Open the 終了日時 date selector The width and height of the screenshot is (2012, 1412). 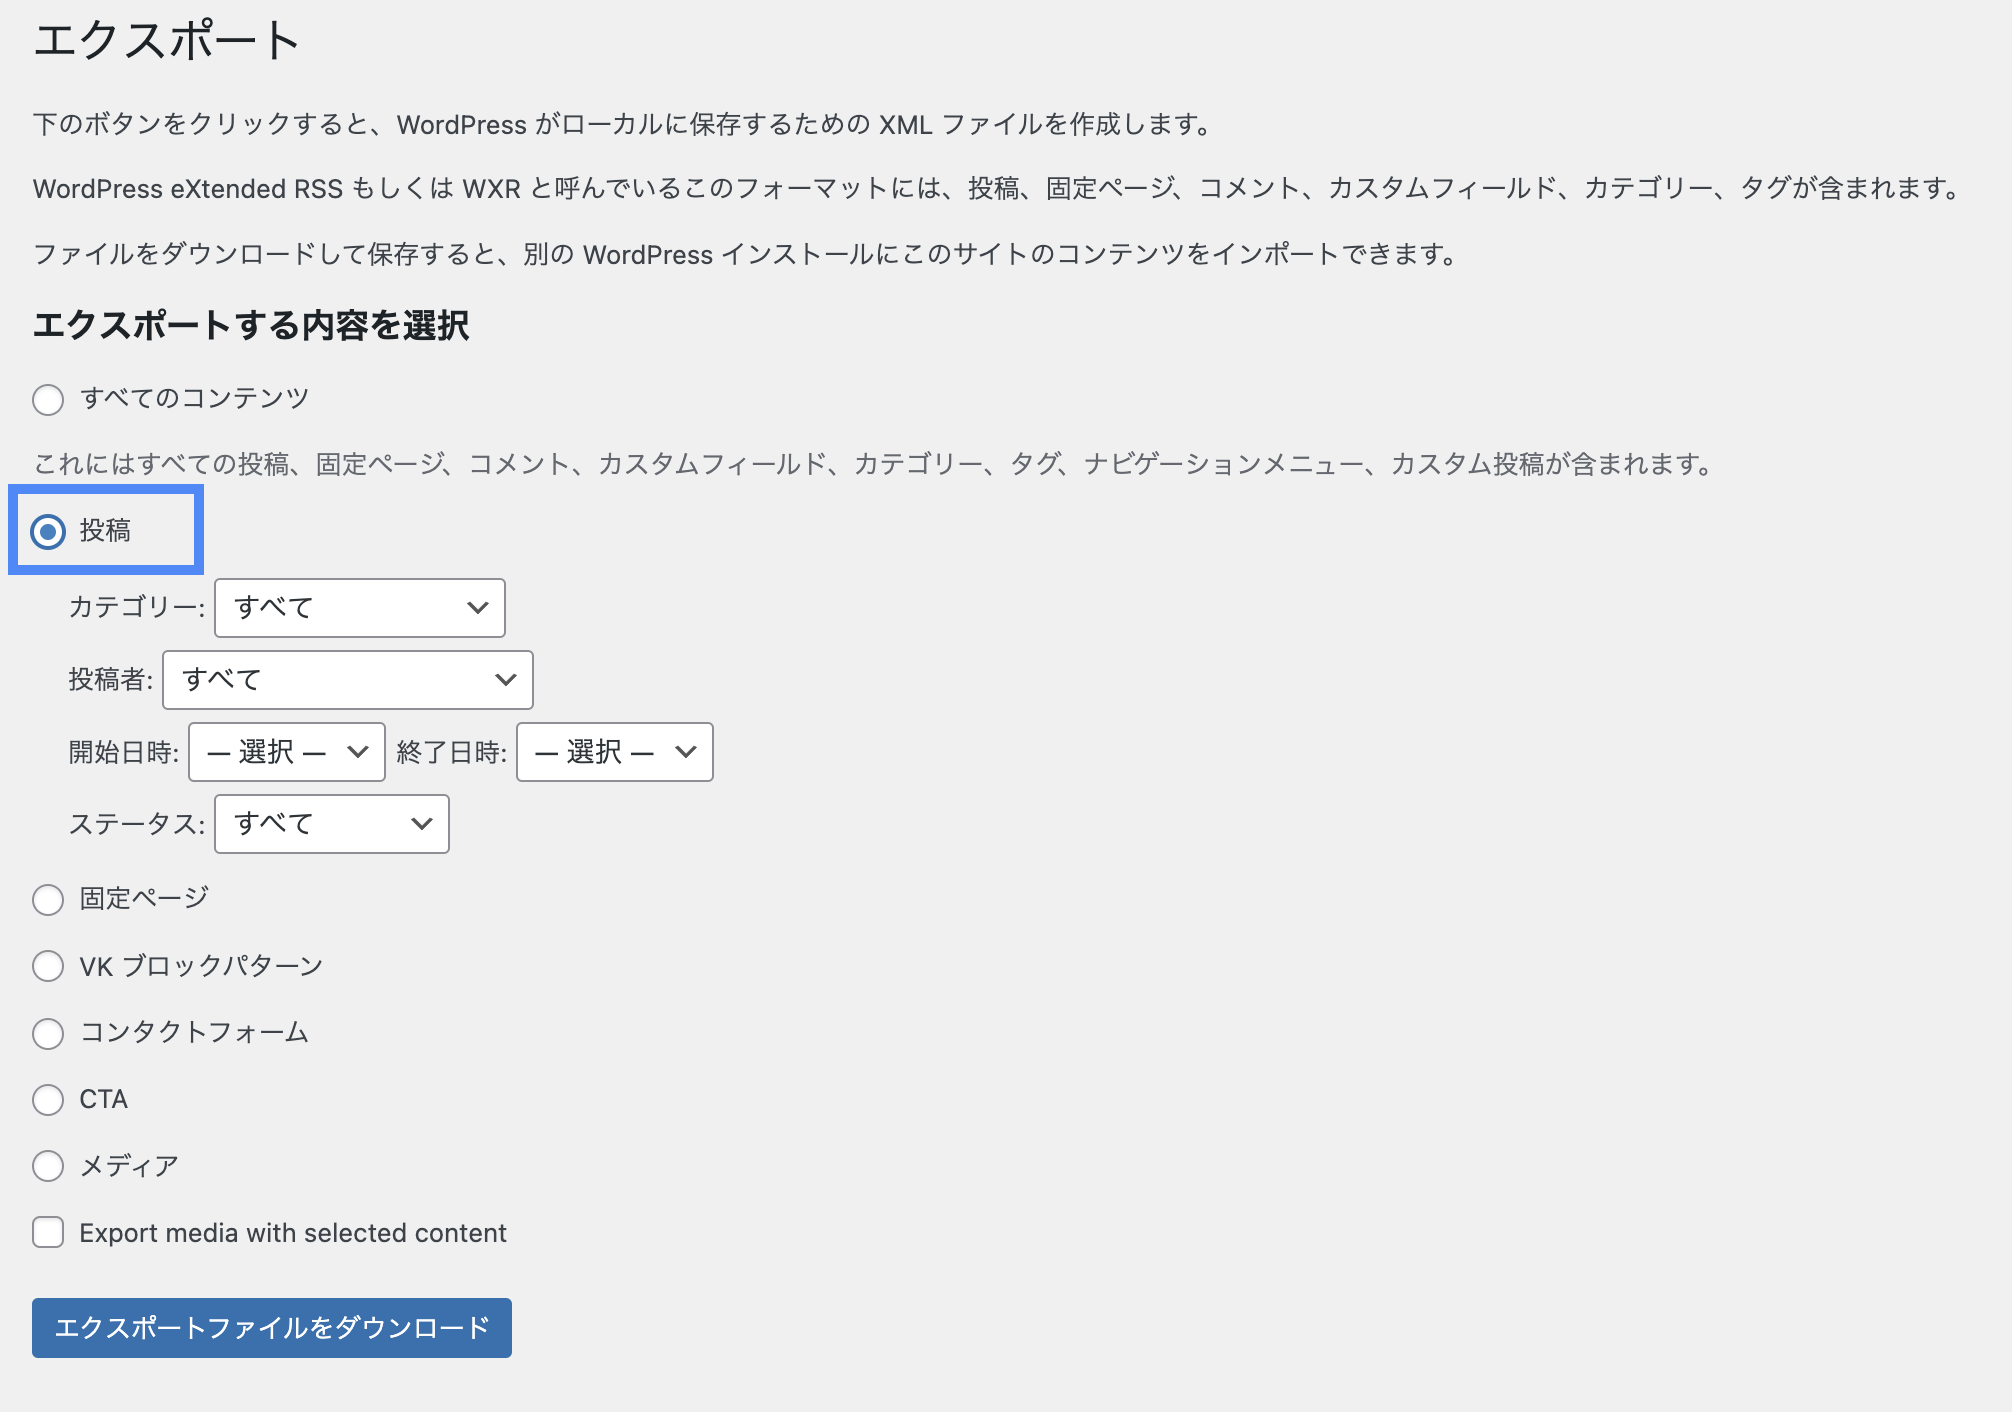(613, 751)
